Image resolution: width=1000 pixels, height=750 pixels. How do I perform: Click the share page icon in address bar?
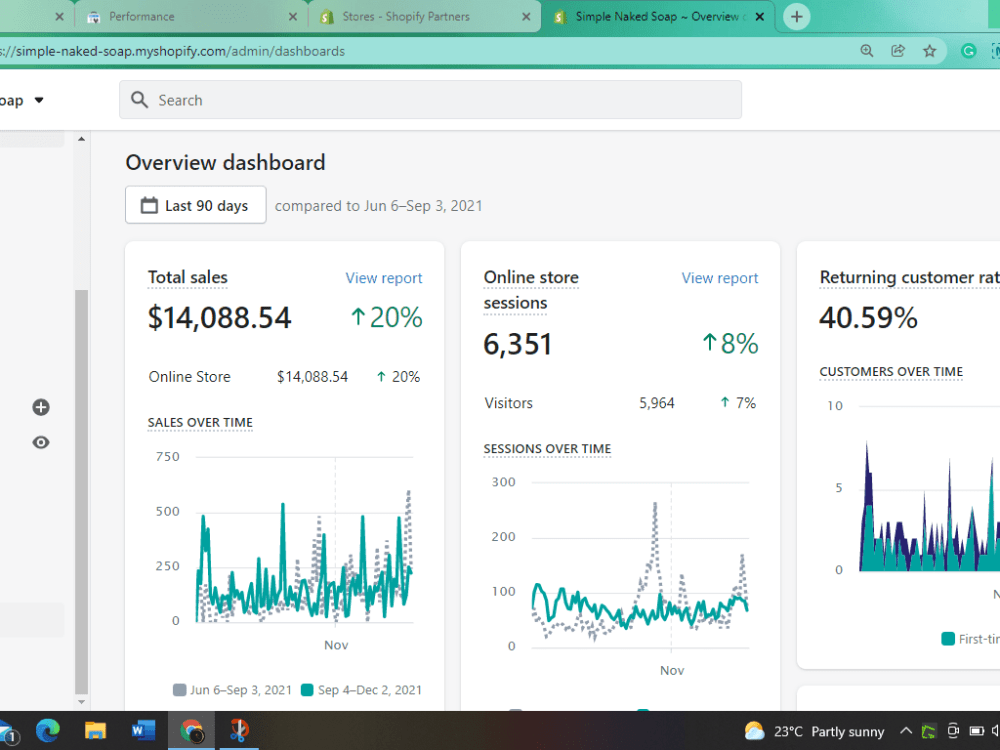click(x=898, y=51)
